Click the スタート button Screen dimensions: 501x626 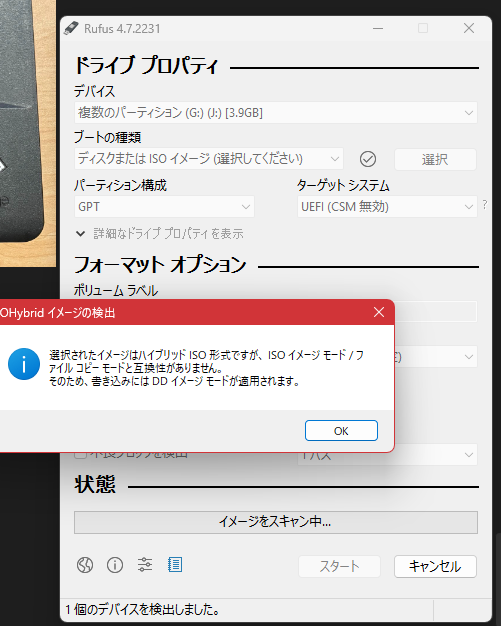click(339, 566)
